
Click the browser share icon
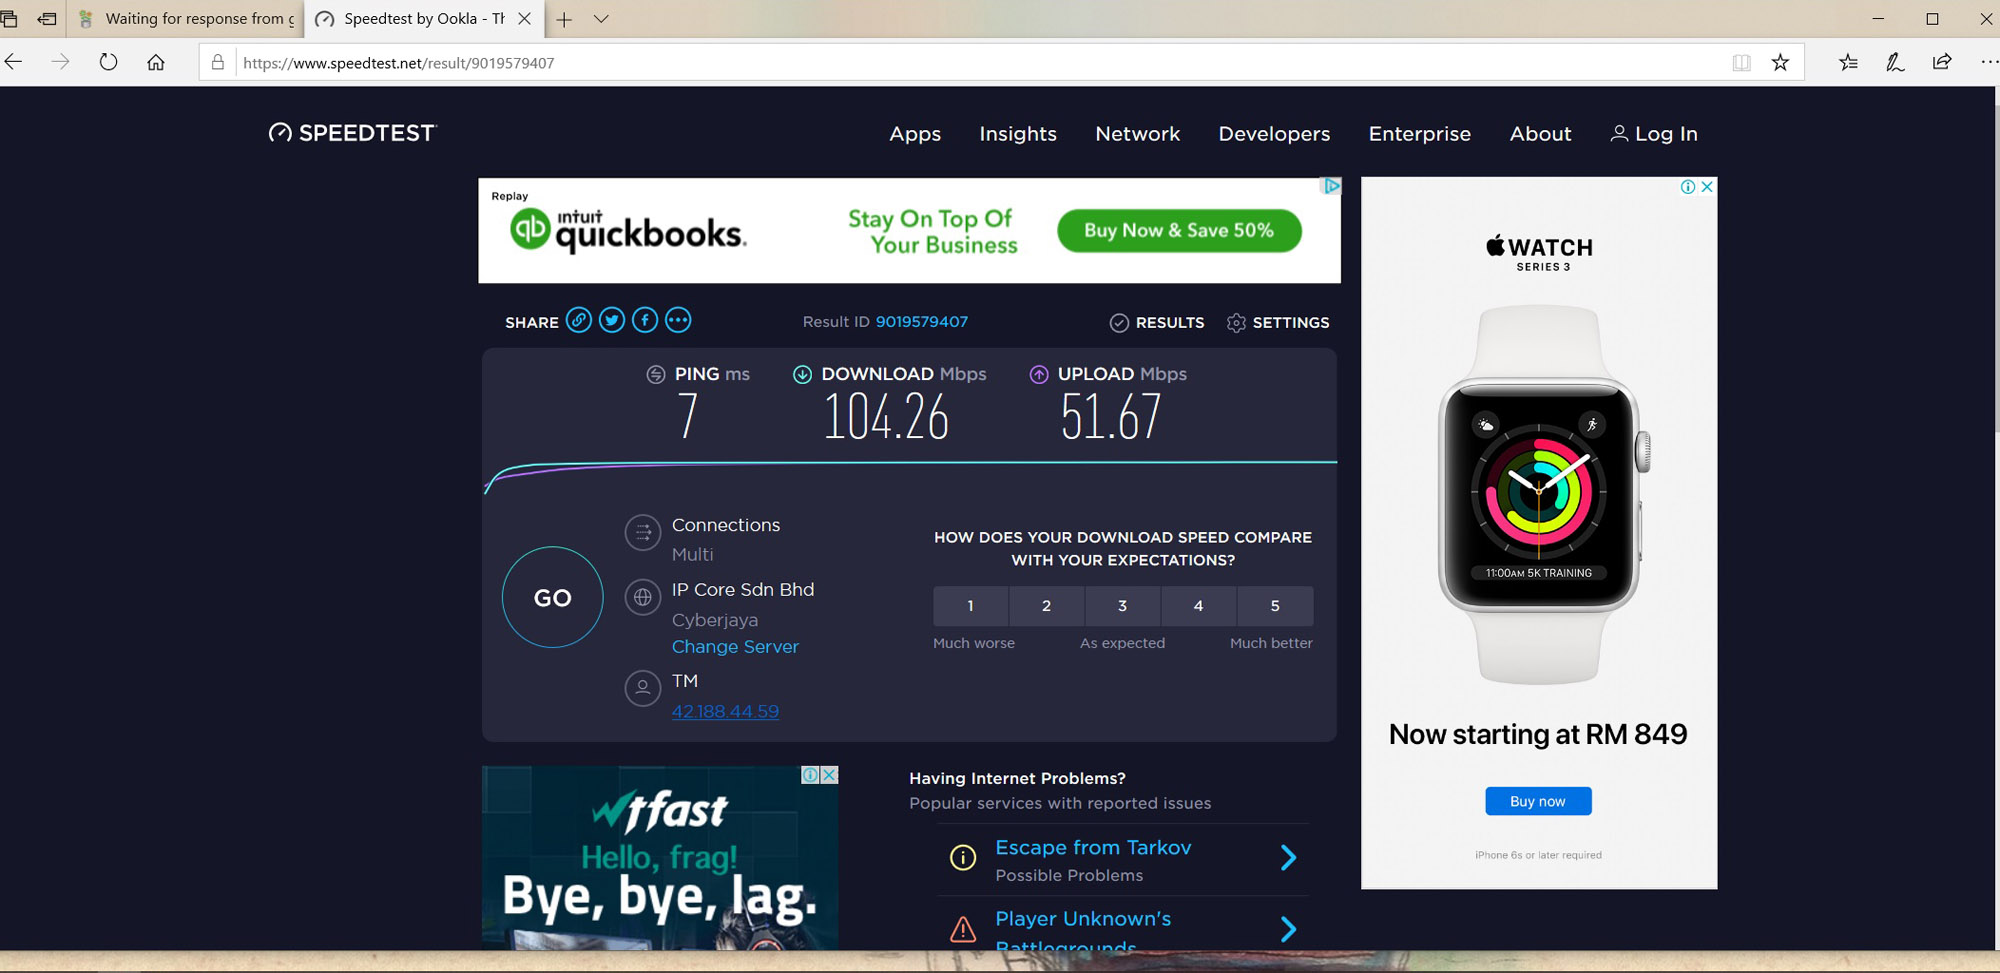pos(1942,62)
